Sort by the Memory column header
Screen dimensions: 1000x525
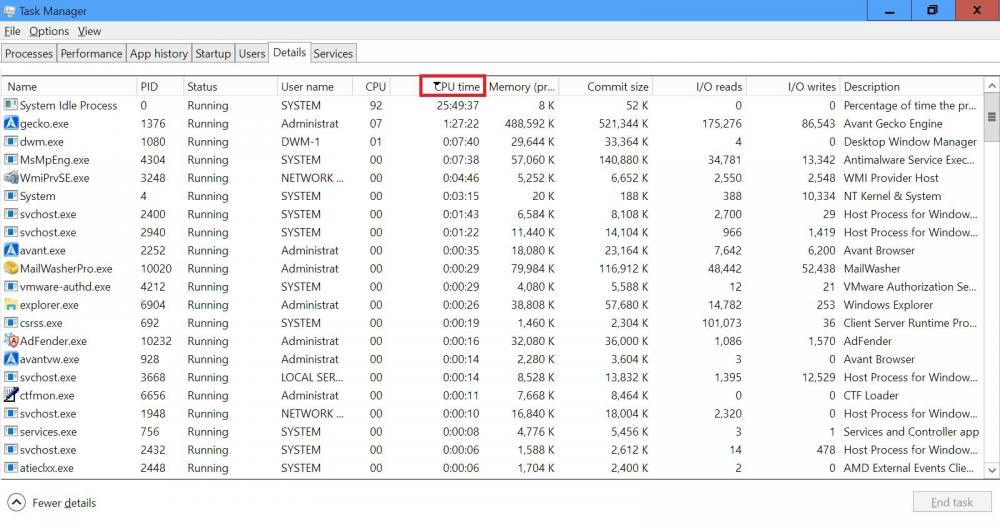coord(522,87)
